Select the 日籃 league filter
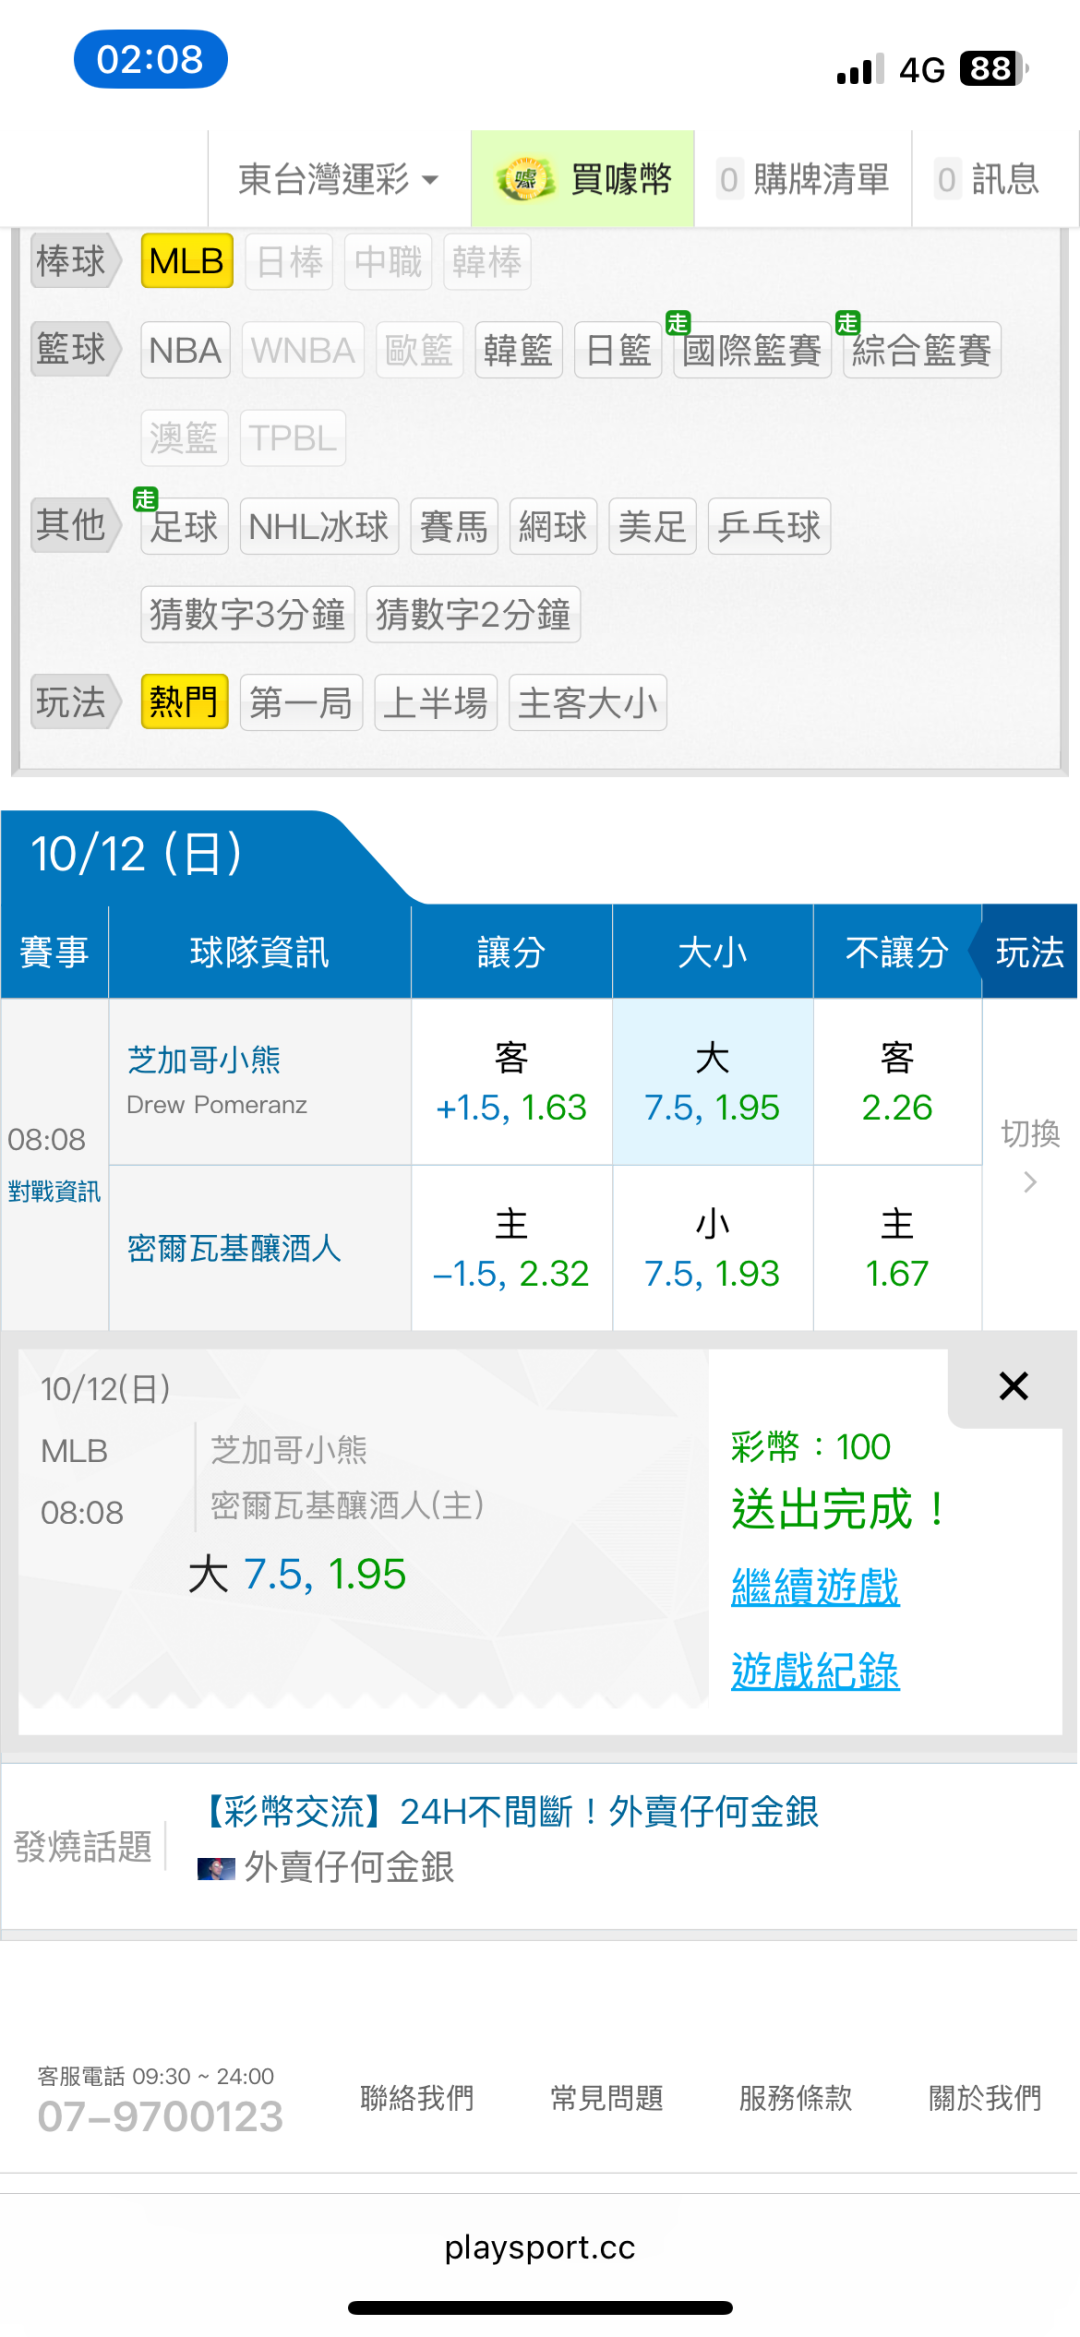This screenshot has width=1080, height=2337. tap(618, 350)
